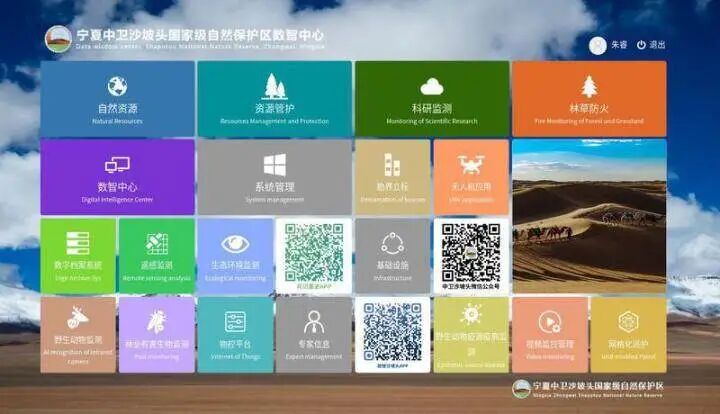
Task: Open the 基础设施 Infrastructure tile
Action: (393, 256)
